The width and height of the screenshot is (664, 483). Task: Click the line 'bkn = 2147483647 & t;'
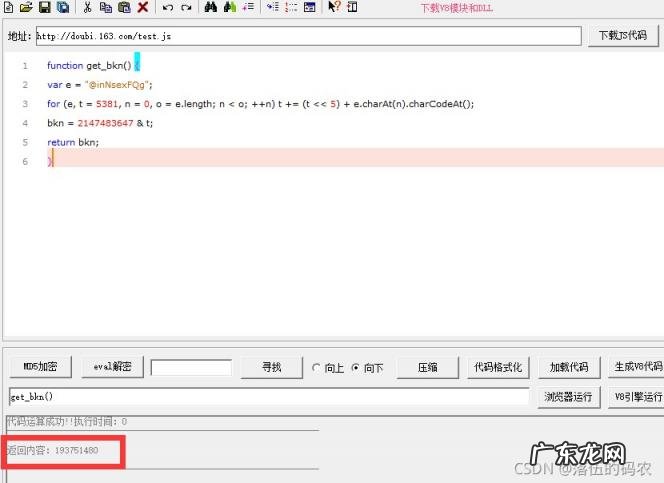tap(100, 123)
